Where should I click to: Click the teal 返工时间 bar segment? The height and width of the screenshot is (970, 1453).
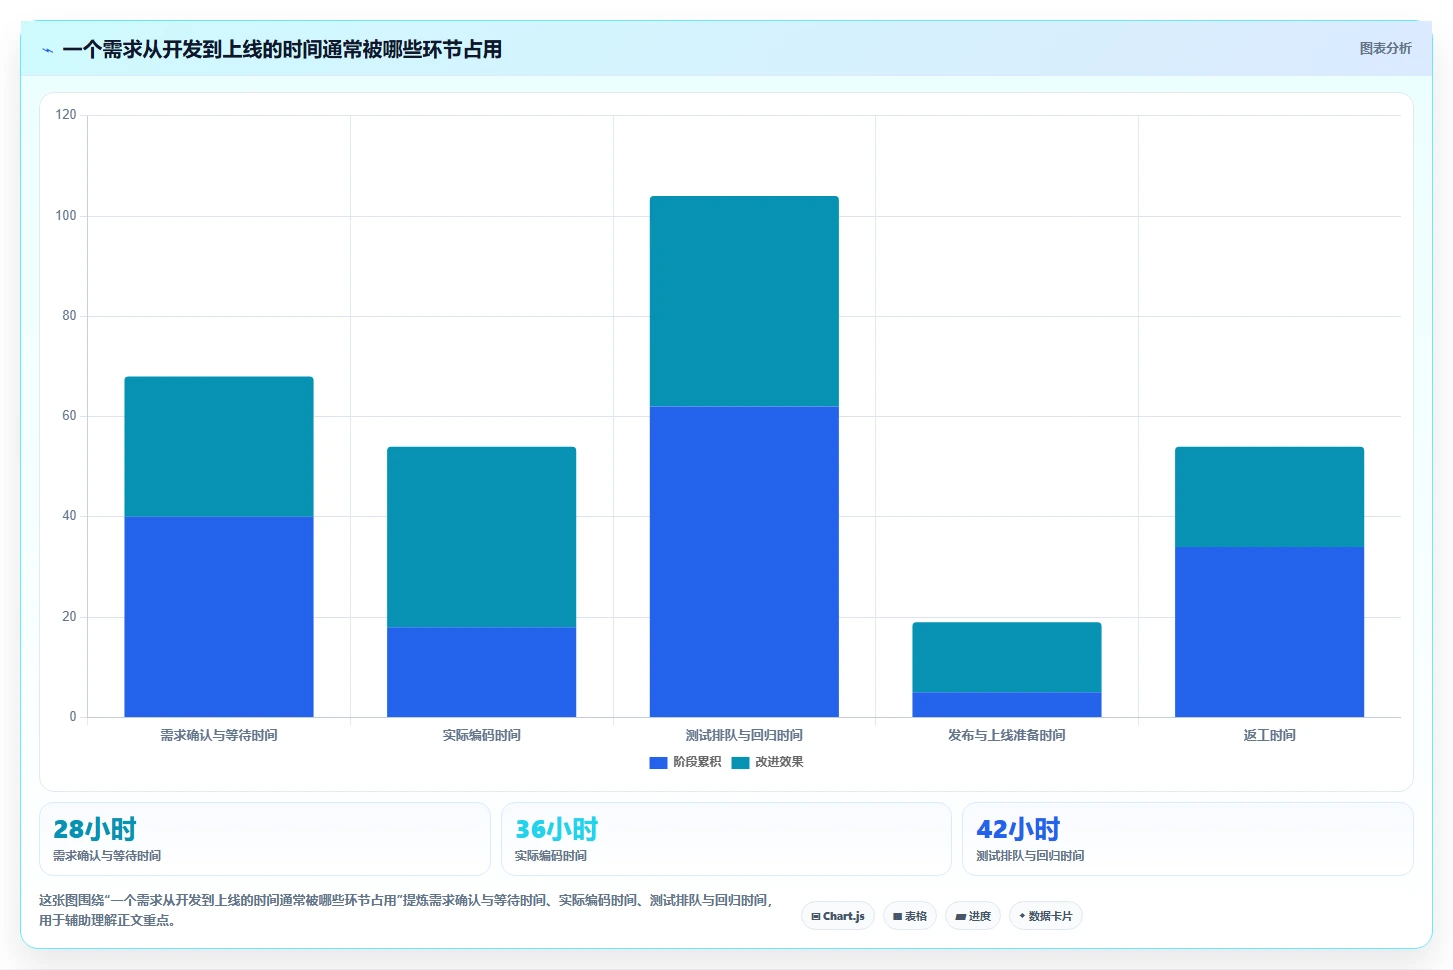1269,497
